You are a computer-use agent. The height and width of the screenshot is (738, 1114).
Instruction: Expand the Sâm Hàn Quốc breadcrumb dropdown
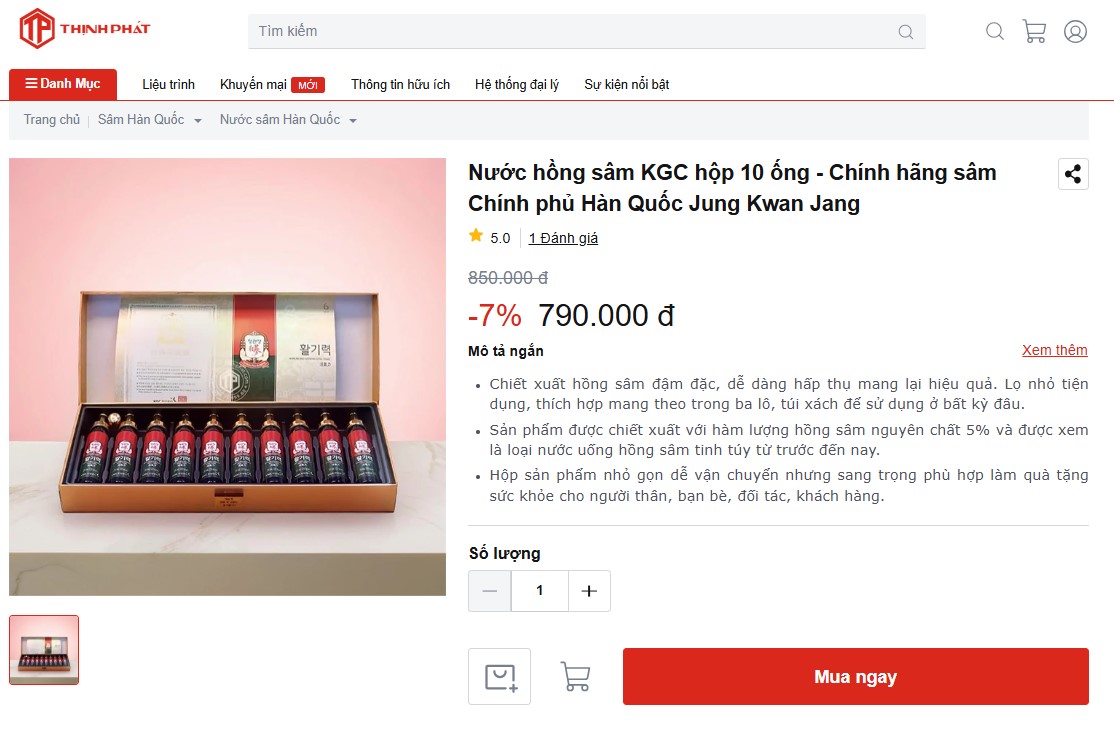tap(198, 121)
